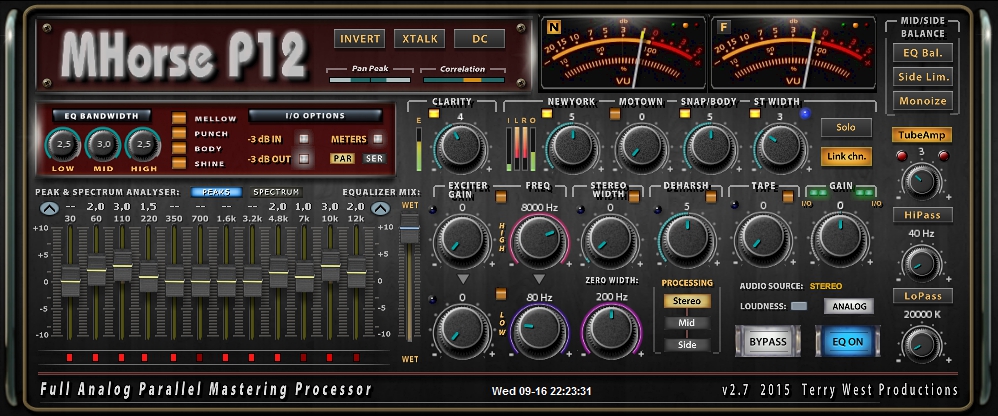Toggle the METERS checkbox
This screenshot has width=998, height=416.
[378, 139]
